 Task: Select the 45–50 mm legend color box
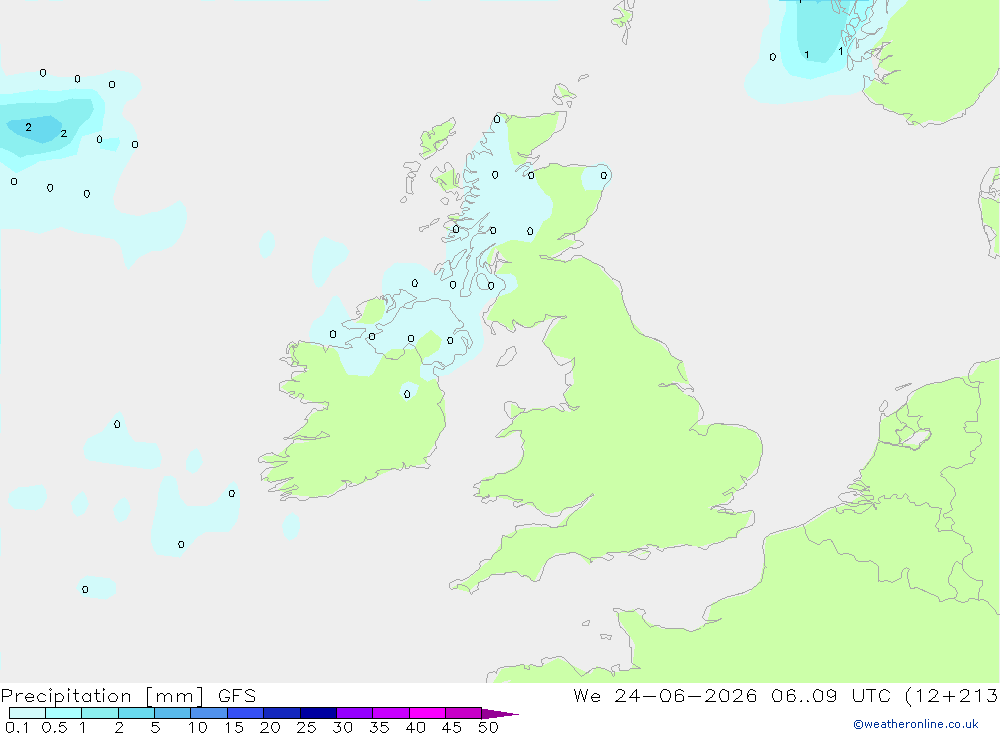pos(463,713)
